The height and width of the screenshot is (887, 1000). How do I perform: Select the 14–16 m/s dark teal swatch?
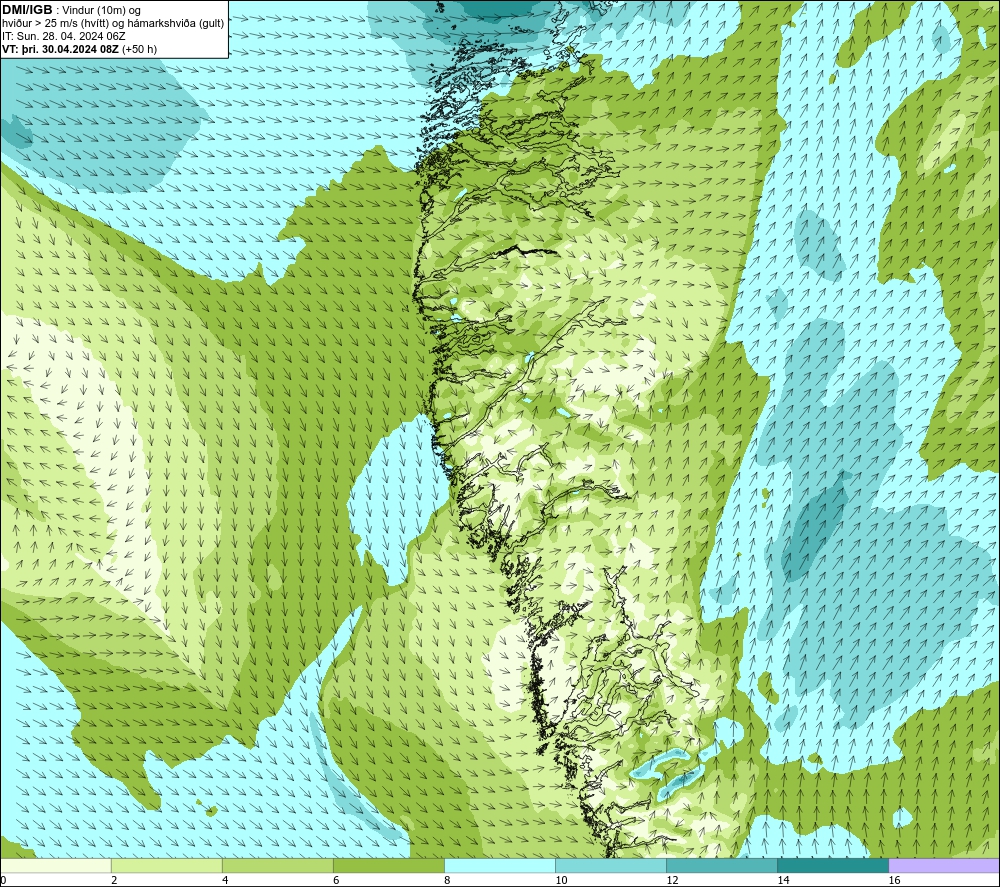point(832,866)
